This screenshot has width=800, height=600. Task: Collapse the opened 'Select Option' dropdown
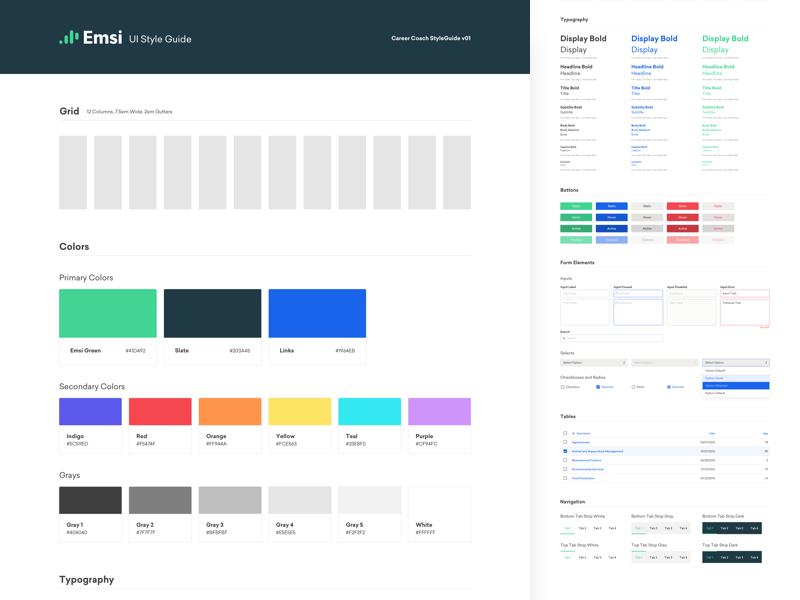click(x=736, y=363)
